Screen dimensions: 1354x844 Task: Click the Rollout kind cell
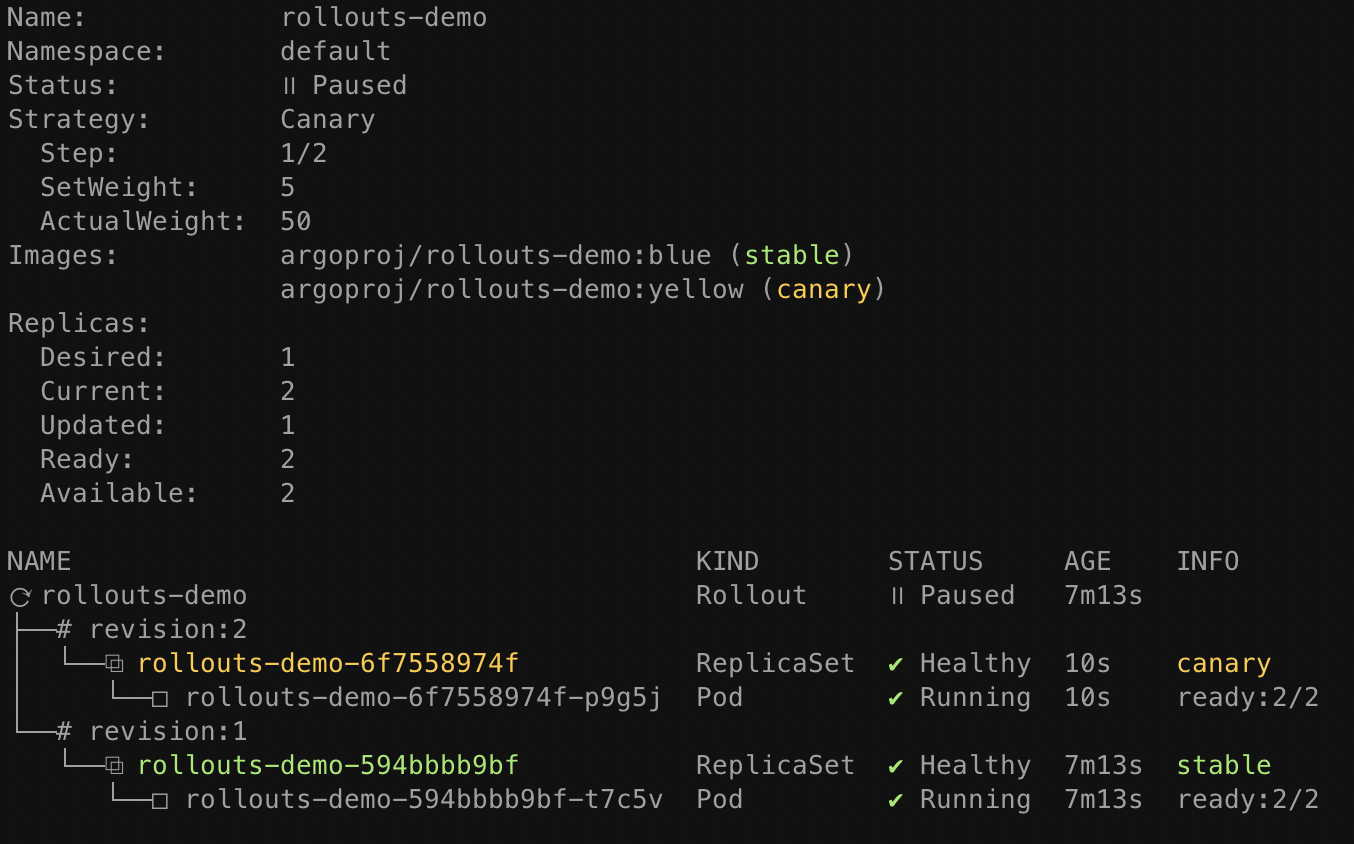(752, 596)
